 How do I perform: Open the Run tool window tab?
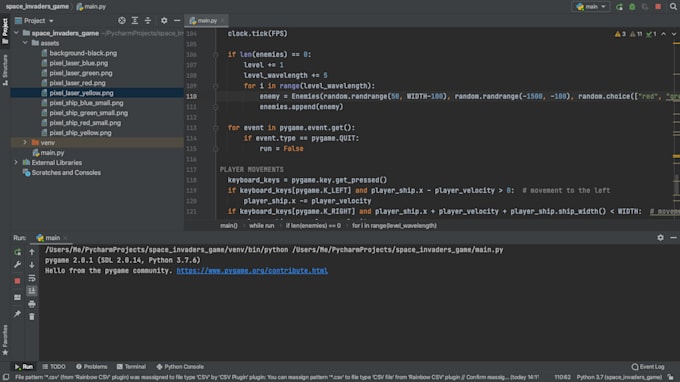coord(23,367)
